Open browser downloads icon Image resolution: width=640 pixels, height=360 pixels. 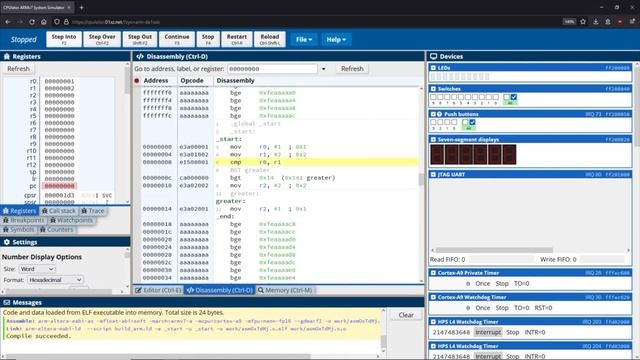coord(596,22)
